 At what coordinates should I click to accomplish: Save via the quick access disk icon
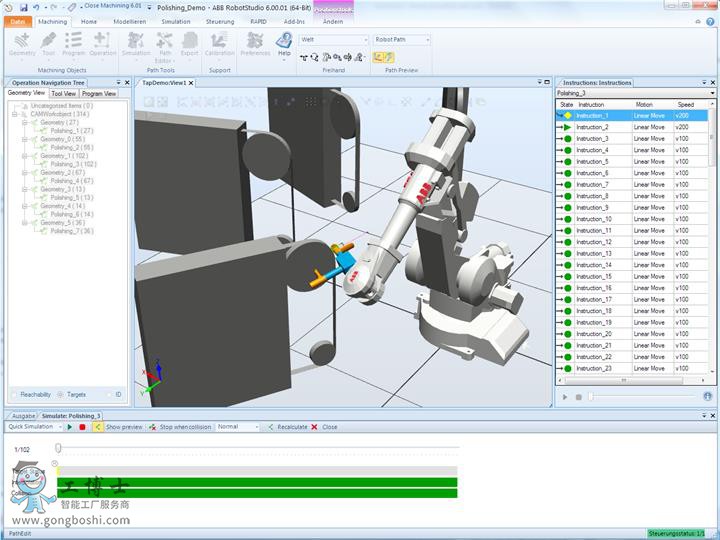24,7
